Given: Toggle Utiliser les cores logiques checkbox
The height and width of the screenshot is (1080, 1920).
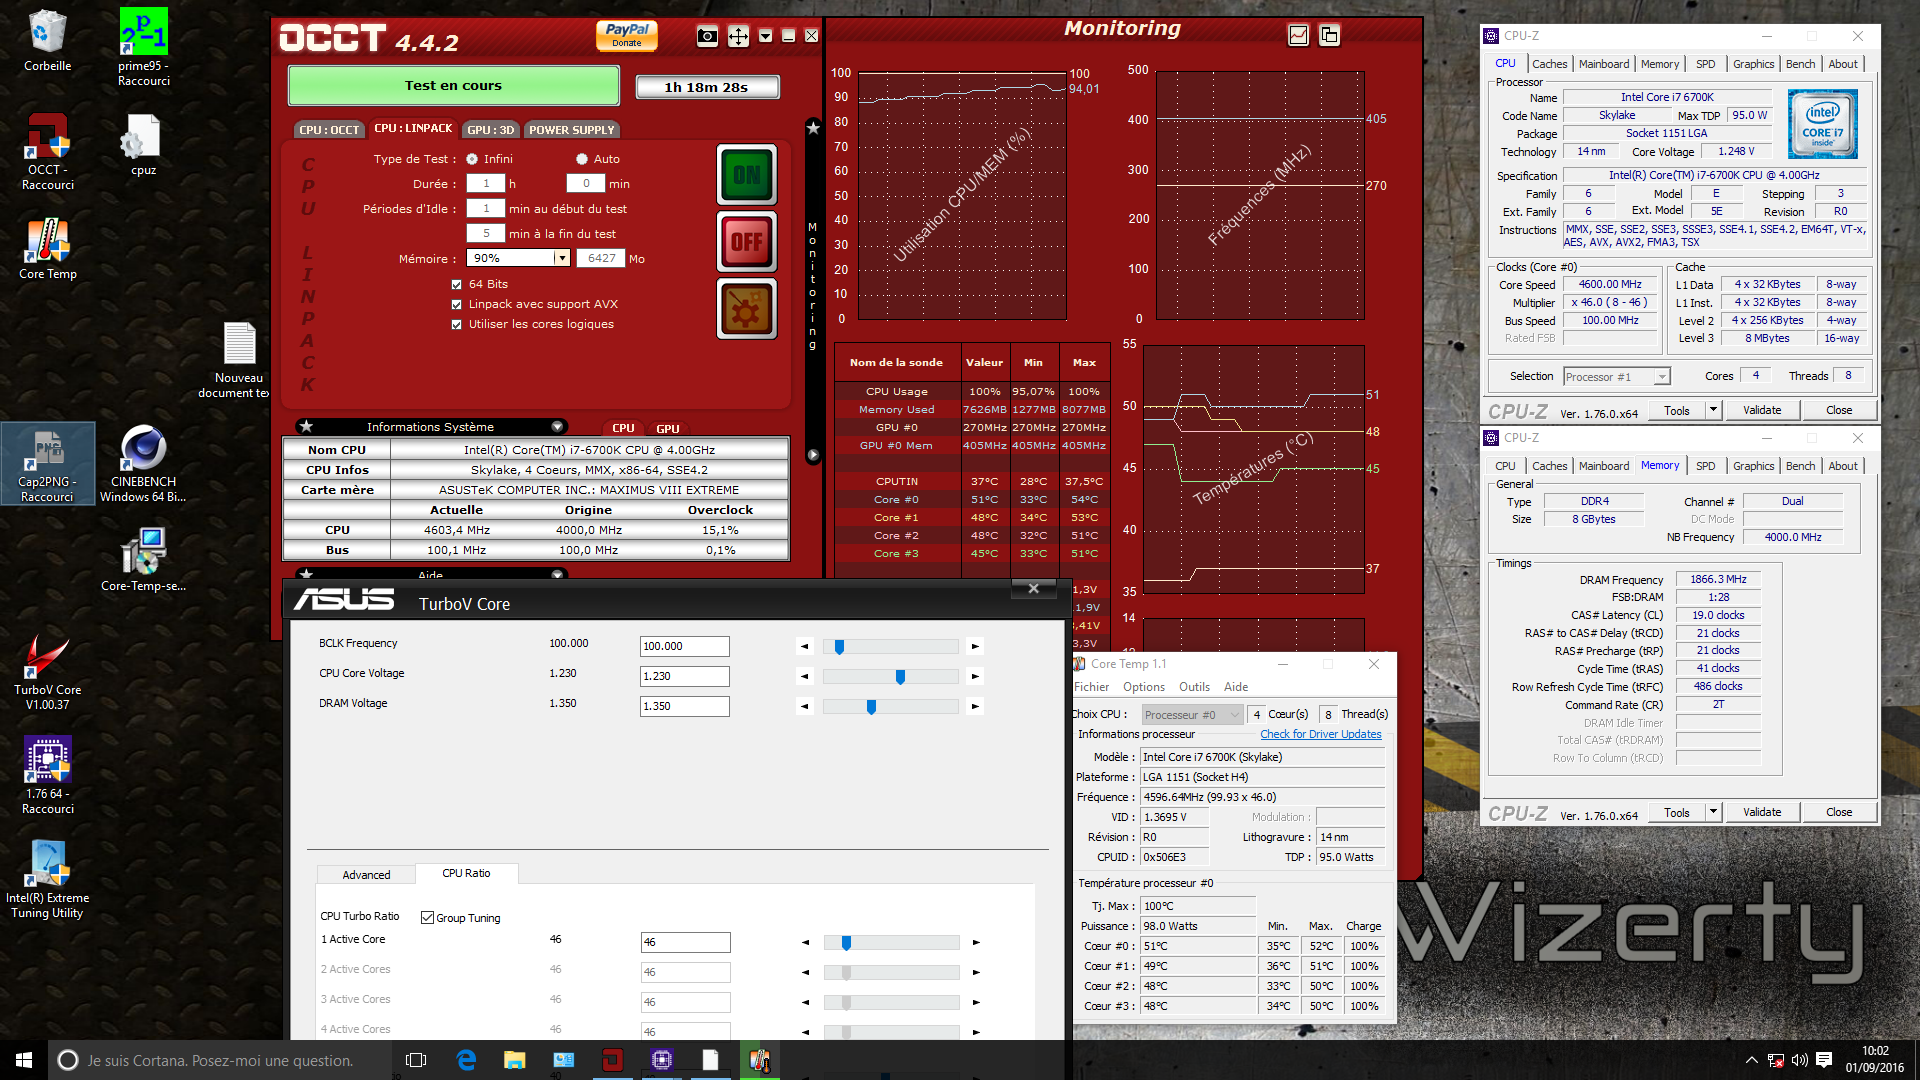Looking at the screenshot, I should (457, 325).
